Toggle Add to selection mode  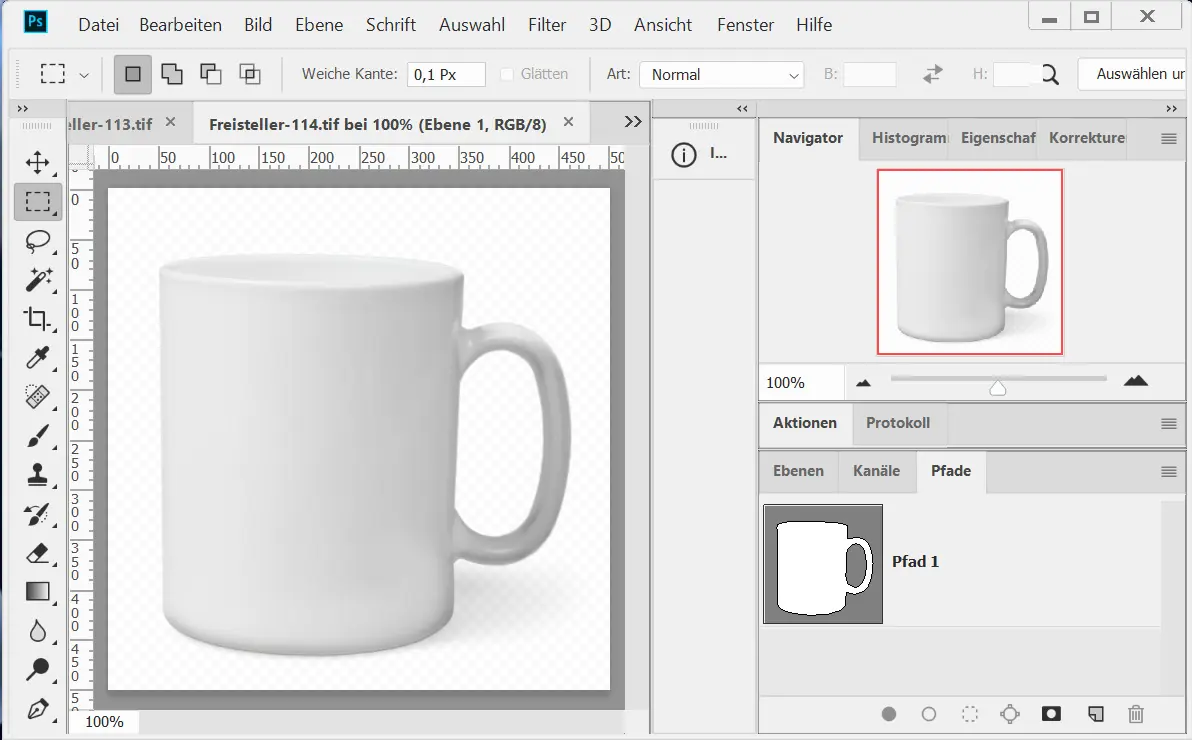click(172, 74)
